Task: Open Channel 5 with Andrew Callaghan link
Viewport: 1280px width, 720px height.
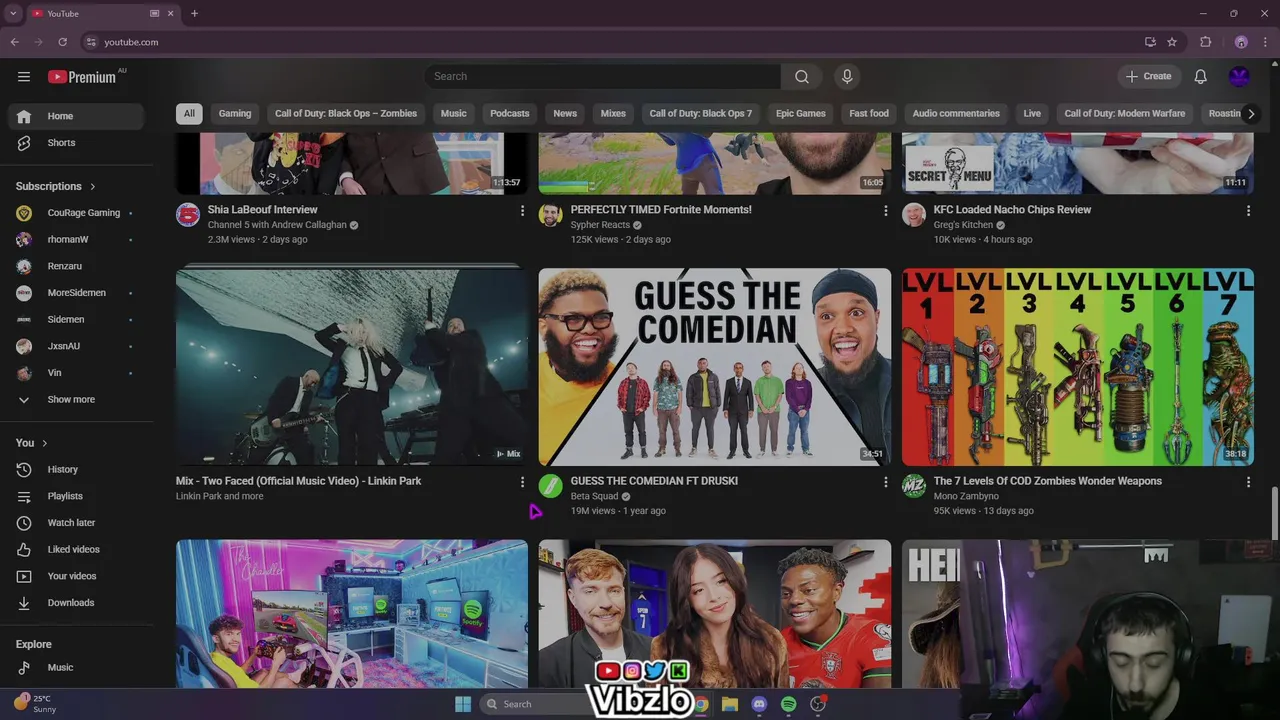Action: [x=277, y=225]
